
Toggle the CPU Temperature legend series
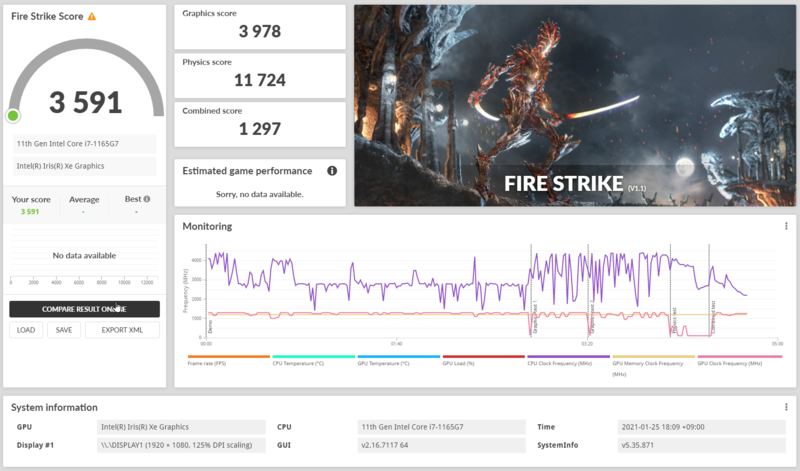click(x=313, y=360)
